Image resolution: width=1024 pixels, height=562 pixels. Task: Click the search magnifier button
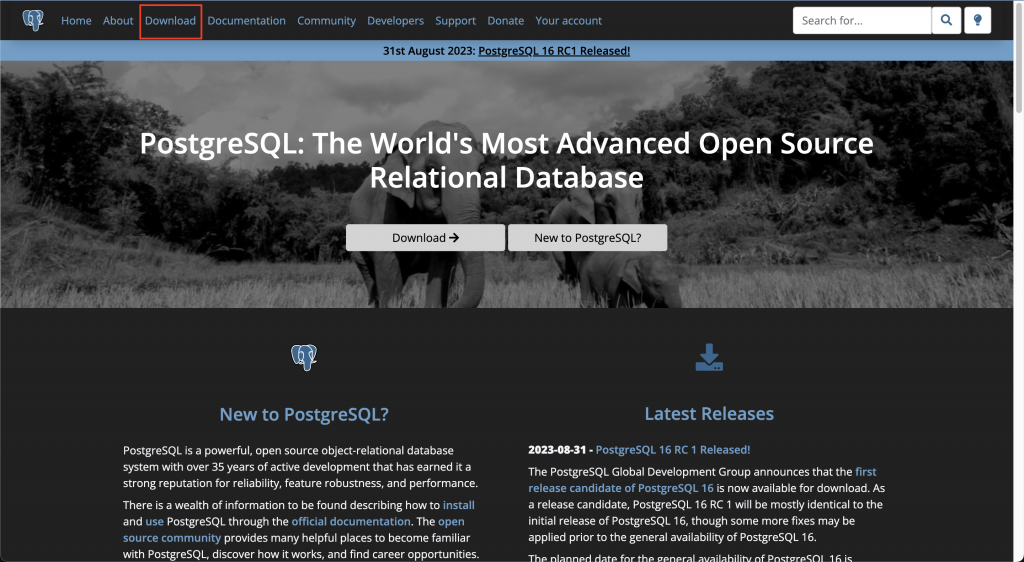pyautogui.click(x=946, y=20)
